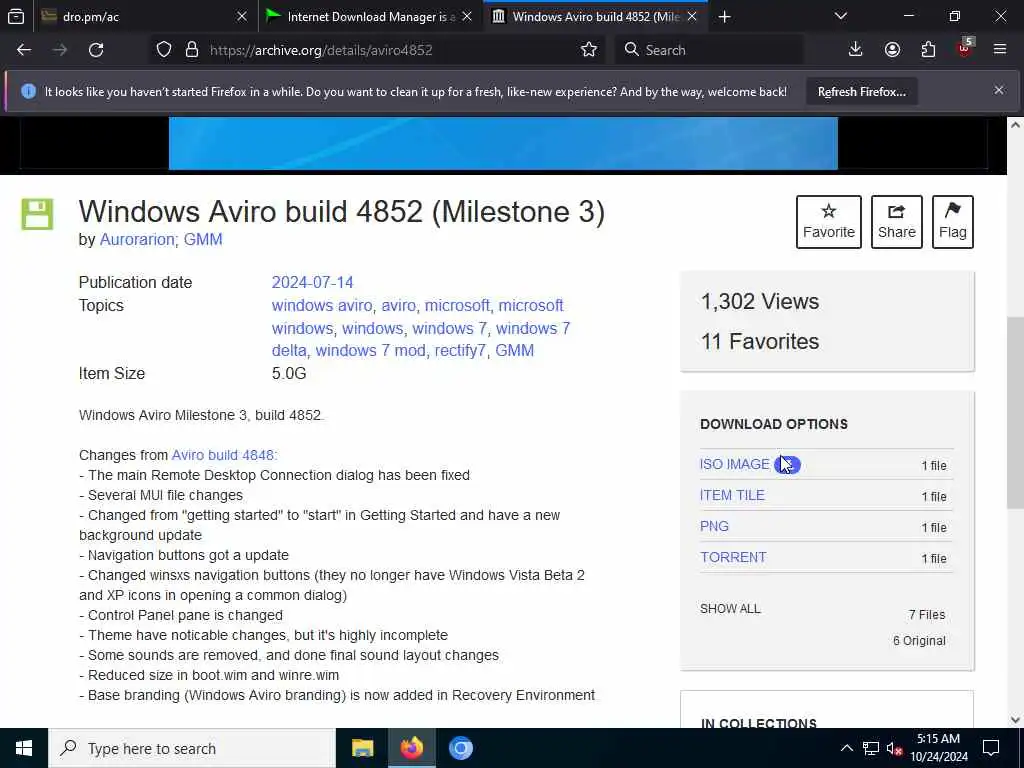The height and width of the screenshot is (768, 1024).
Task: Go back to the previous page
Action: [x=24, y=50]
